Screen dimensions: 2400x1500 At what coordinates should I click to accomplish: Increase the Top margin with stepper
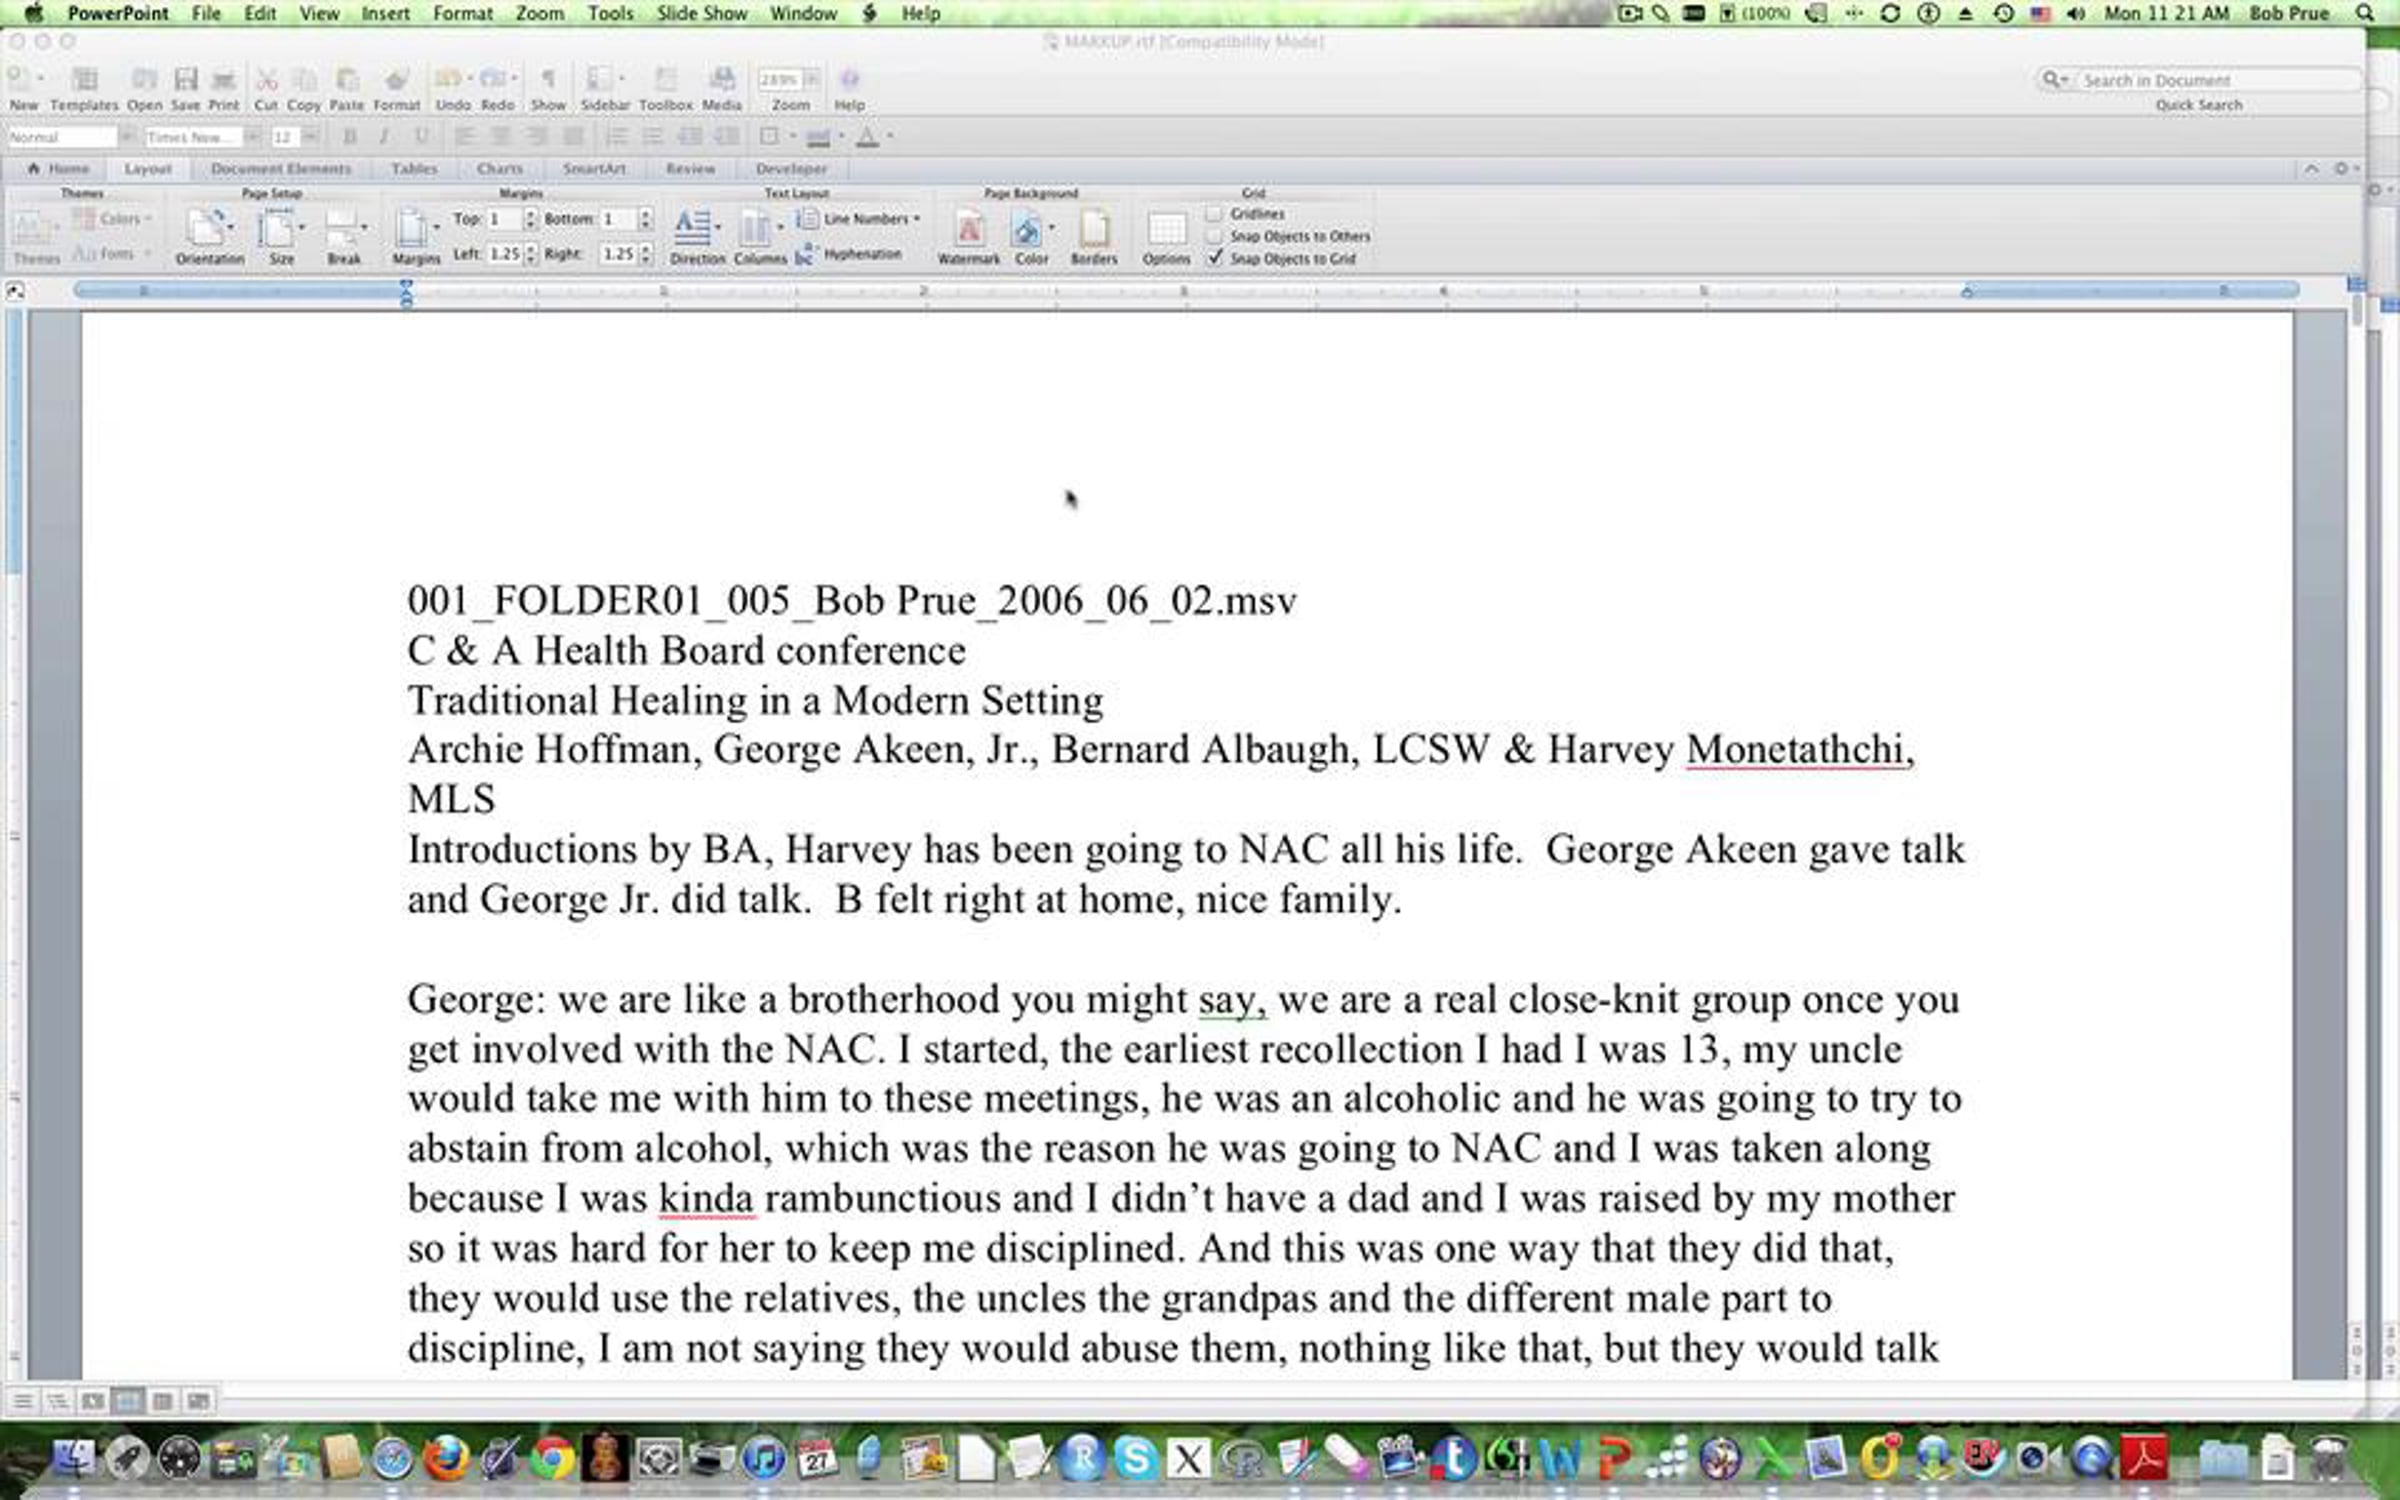(531, 213)
